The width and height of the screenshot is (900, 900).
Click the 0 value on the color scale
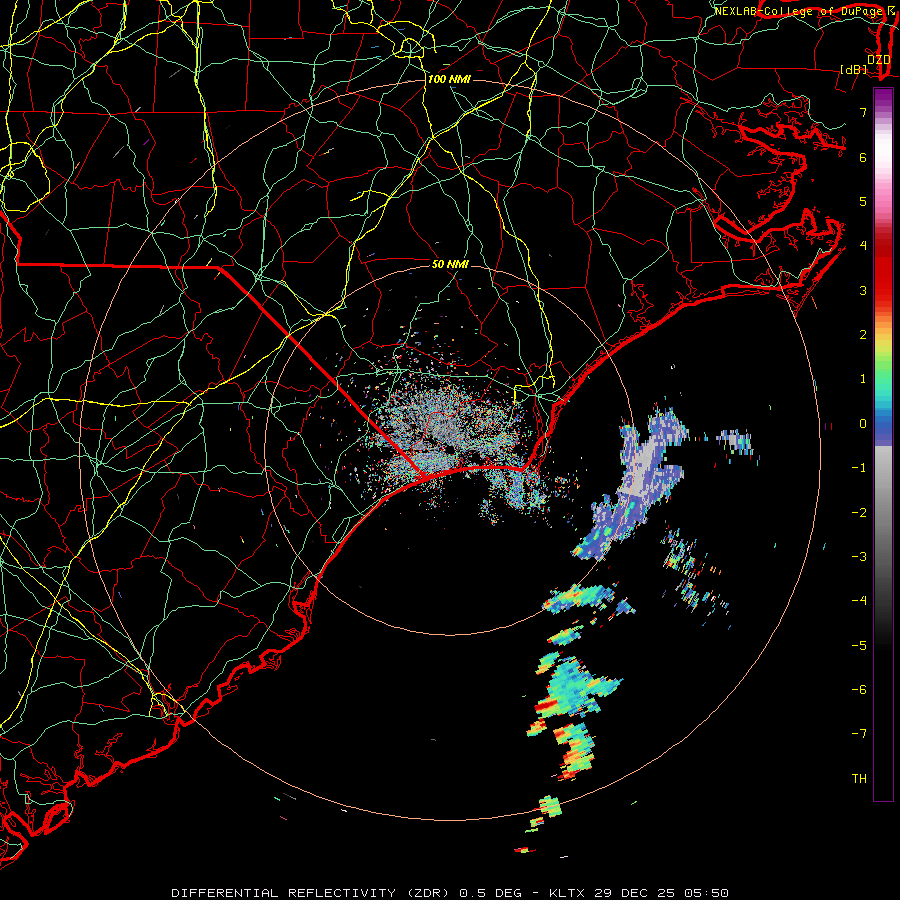[x=863, y=424]
